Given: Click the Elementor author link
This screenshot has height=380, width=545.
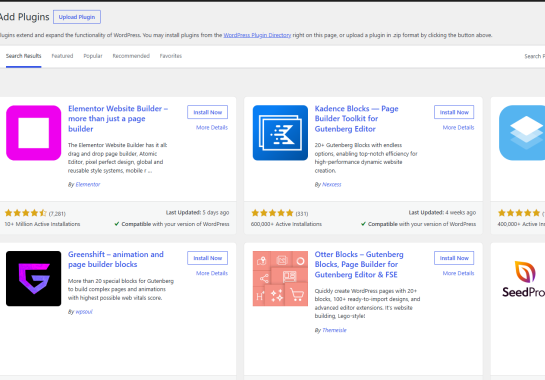Looking at the screenshot, I should click(88, 185).
